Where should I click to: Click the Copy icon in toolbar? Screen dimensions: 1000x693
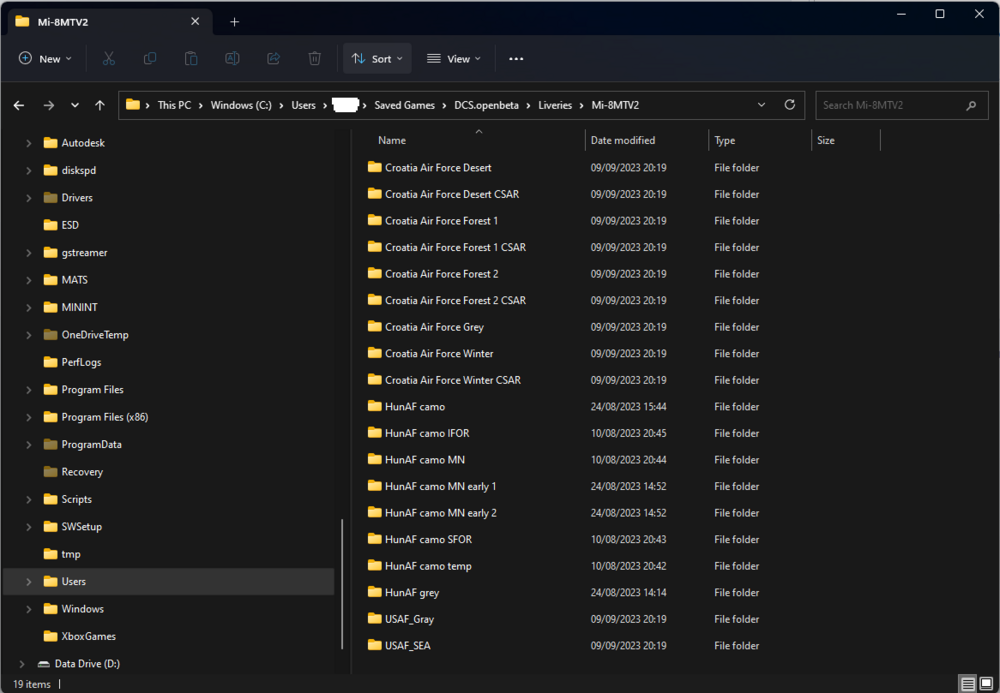(150, 59)
